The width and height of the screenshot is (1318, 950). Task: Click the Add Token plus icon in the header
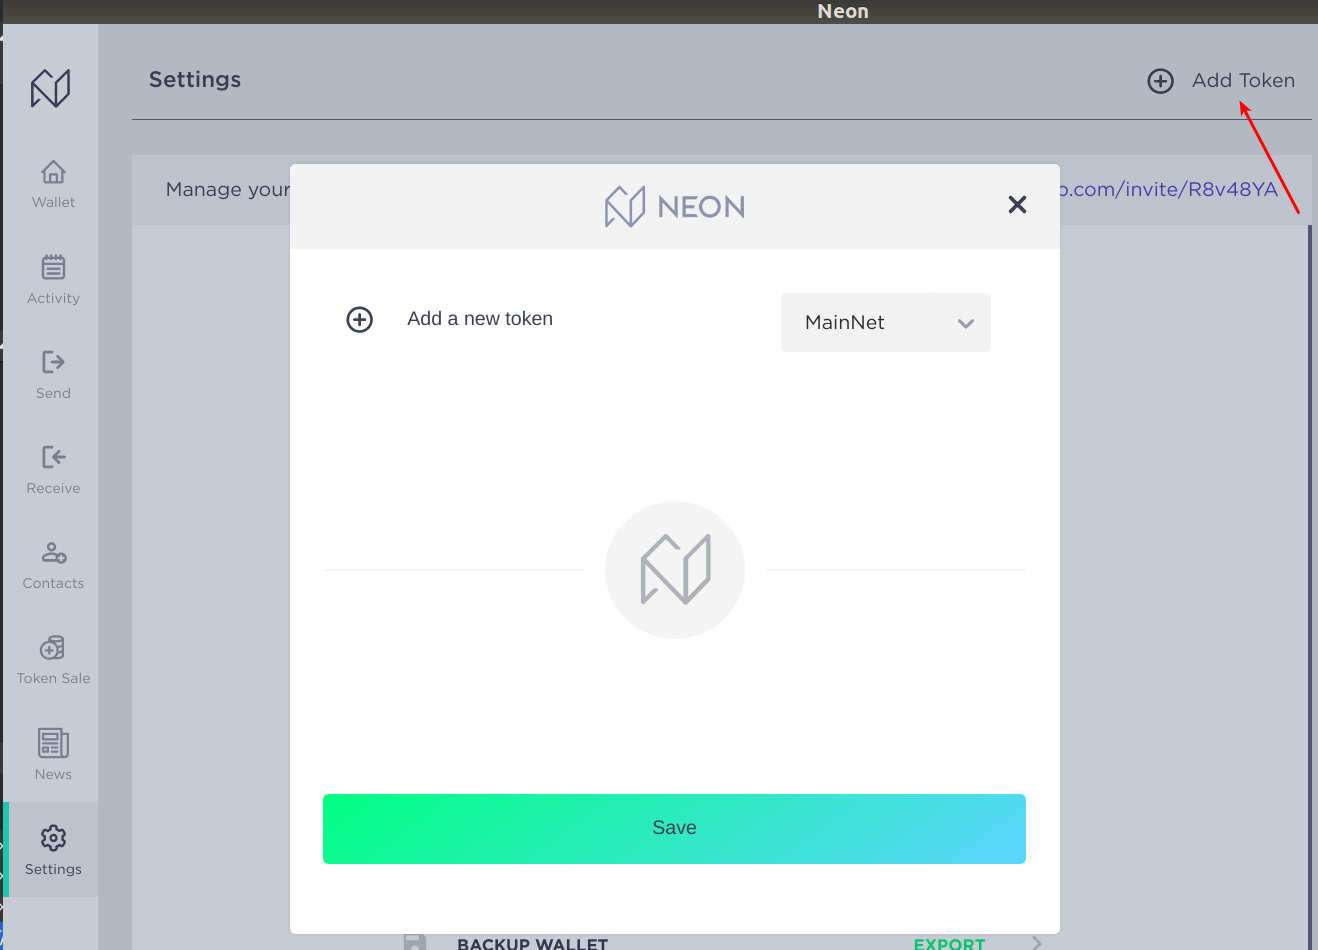click(1160, 81)
